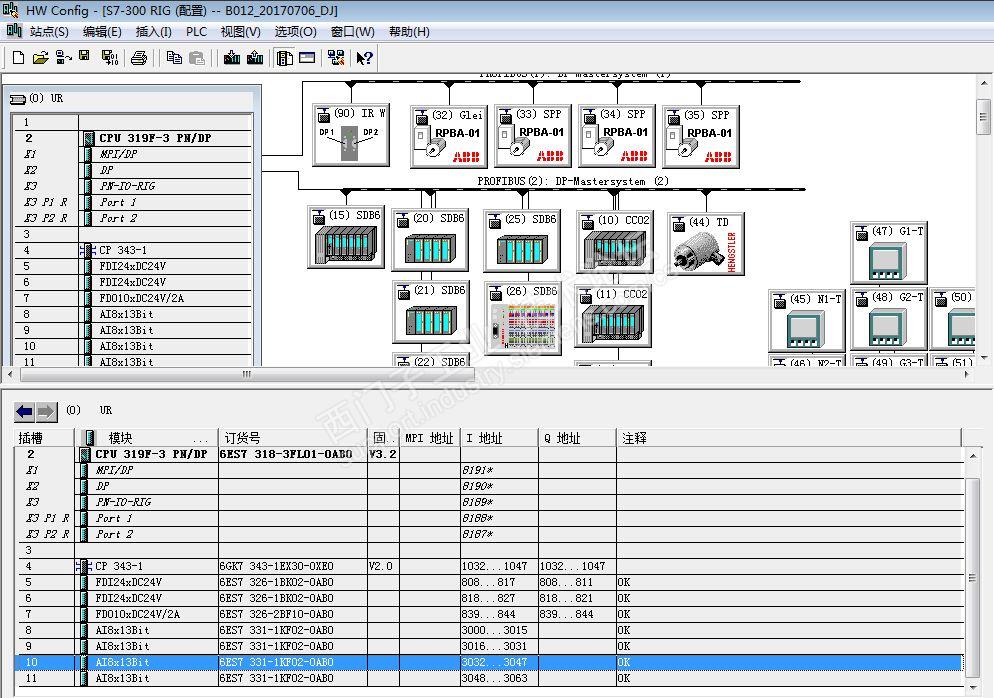
Task: Click the Save floppy disk icon
Action: (x=84, y=57)
